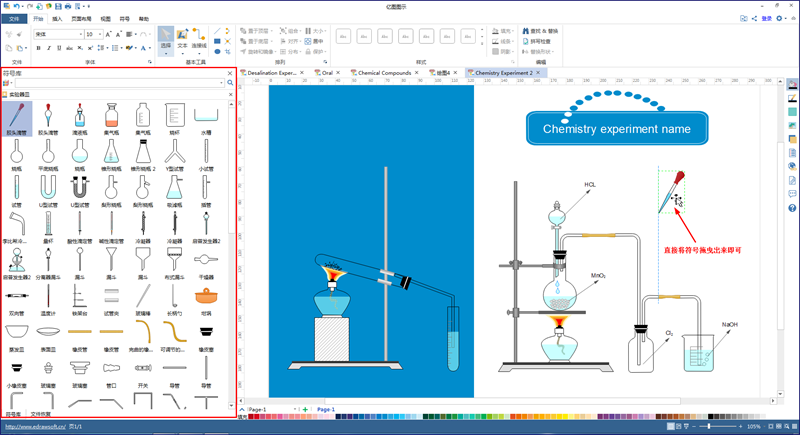Open the font color dropdown arrow

[x=149, y=48]
